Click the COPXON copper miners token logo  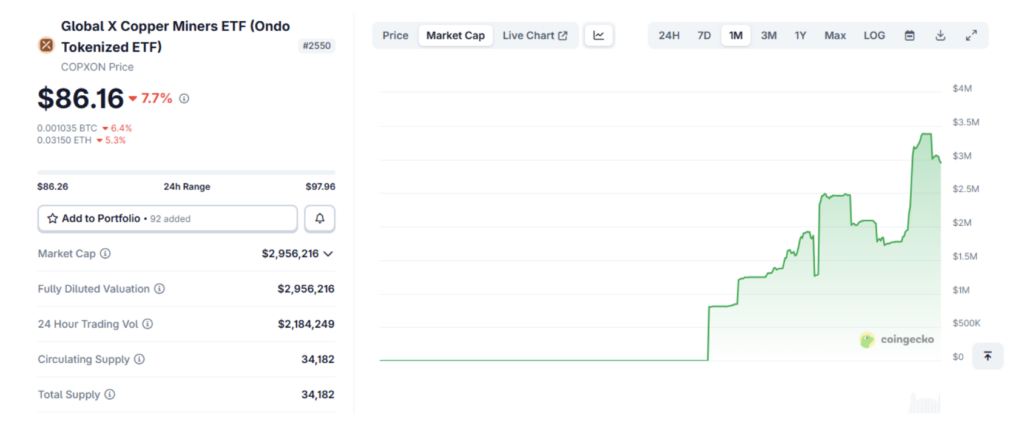(x=46, y=44)
